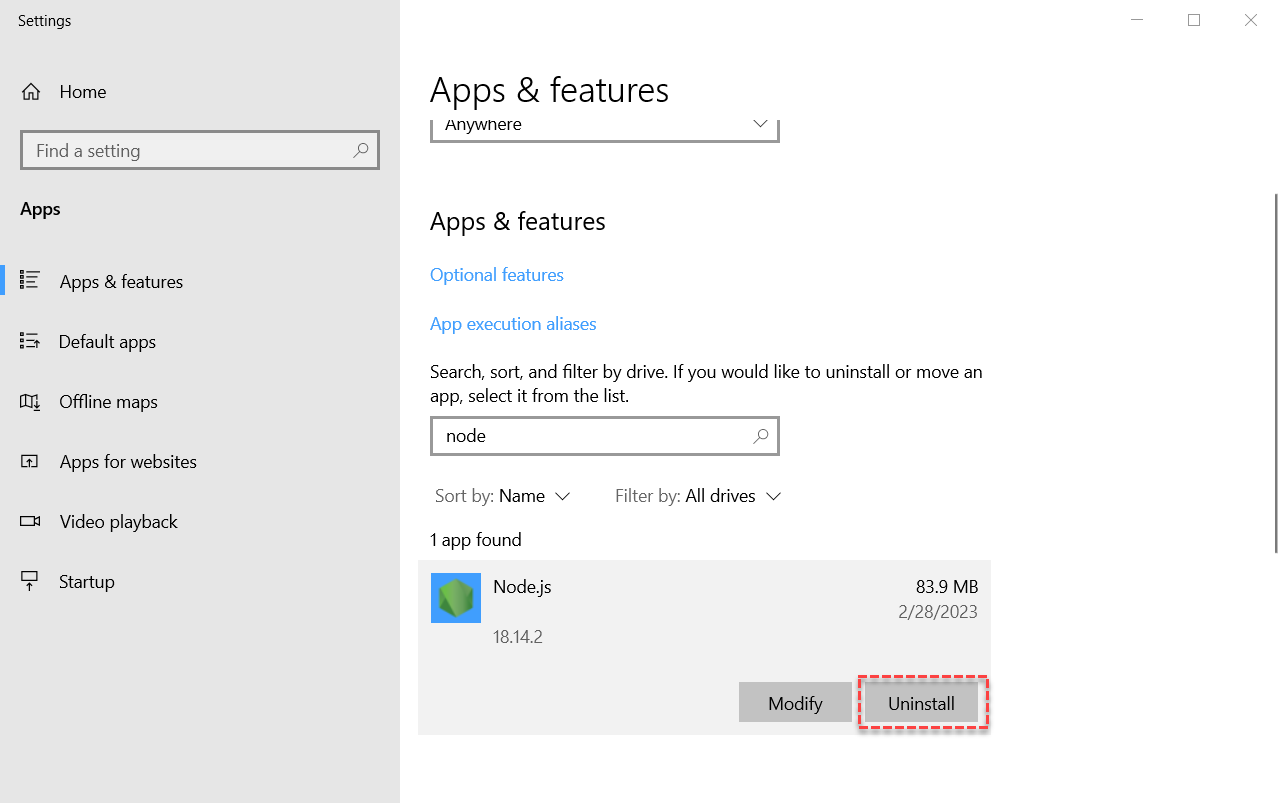The image size is (1279, 803).
Task: Click the Apps & features list icon
Action: 30,281
